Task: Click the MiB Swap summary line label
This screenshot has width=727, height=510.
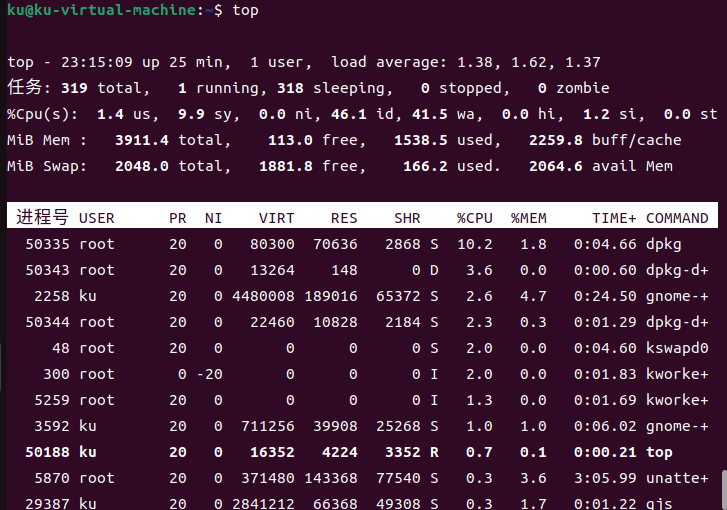Action: point(46,166)
